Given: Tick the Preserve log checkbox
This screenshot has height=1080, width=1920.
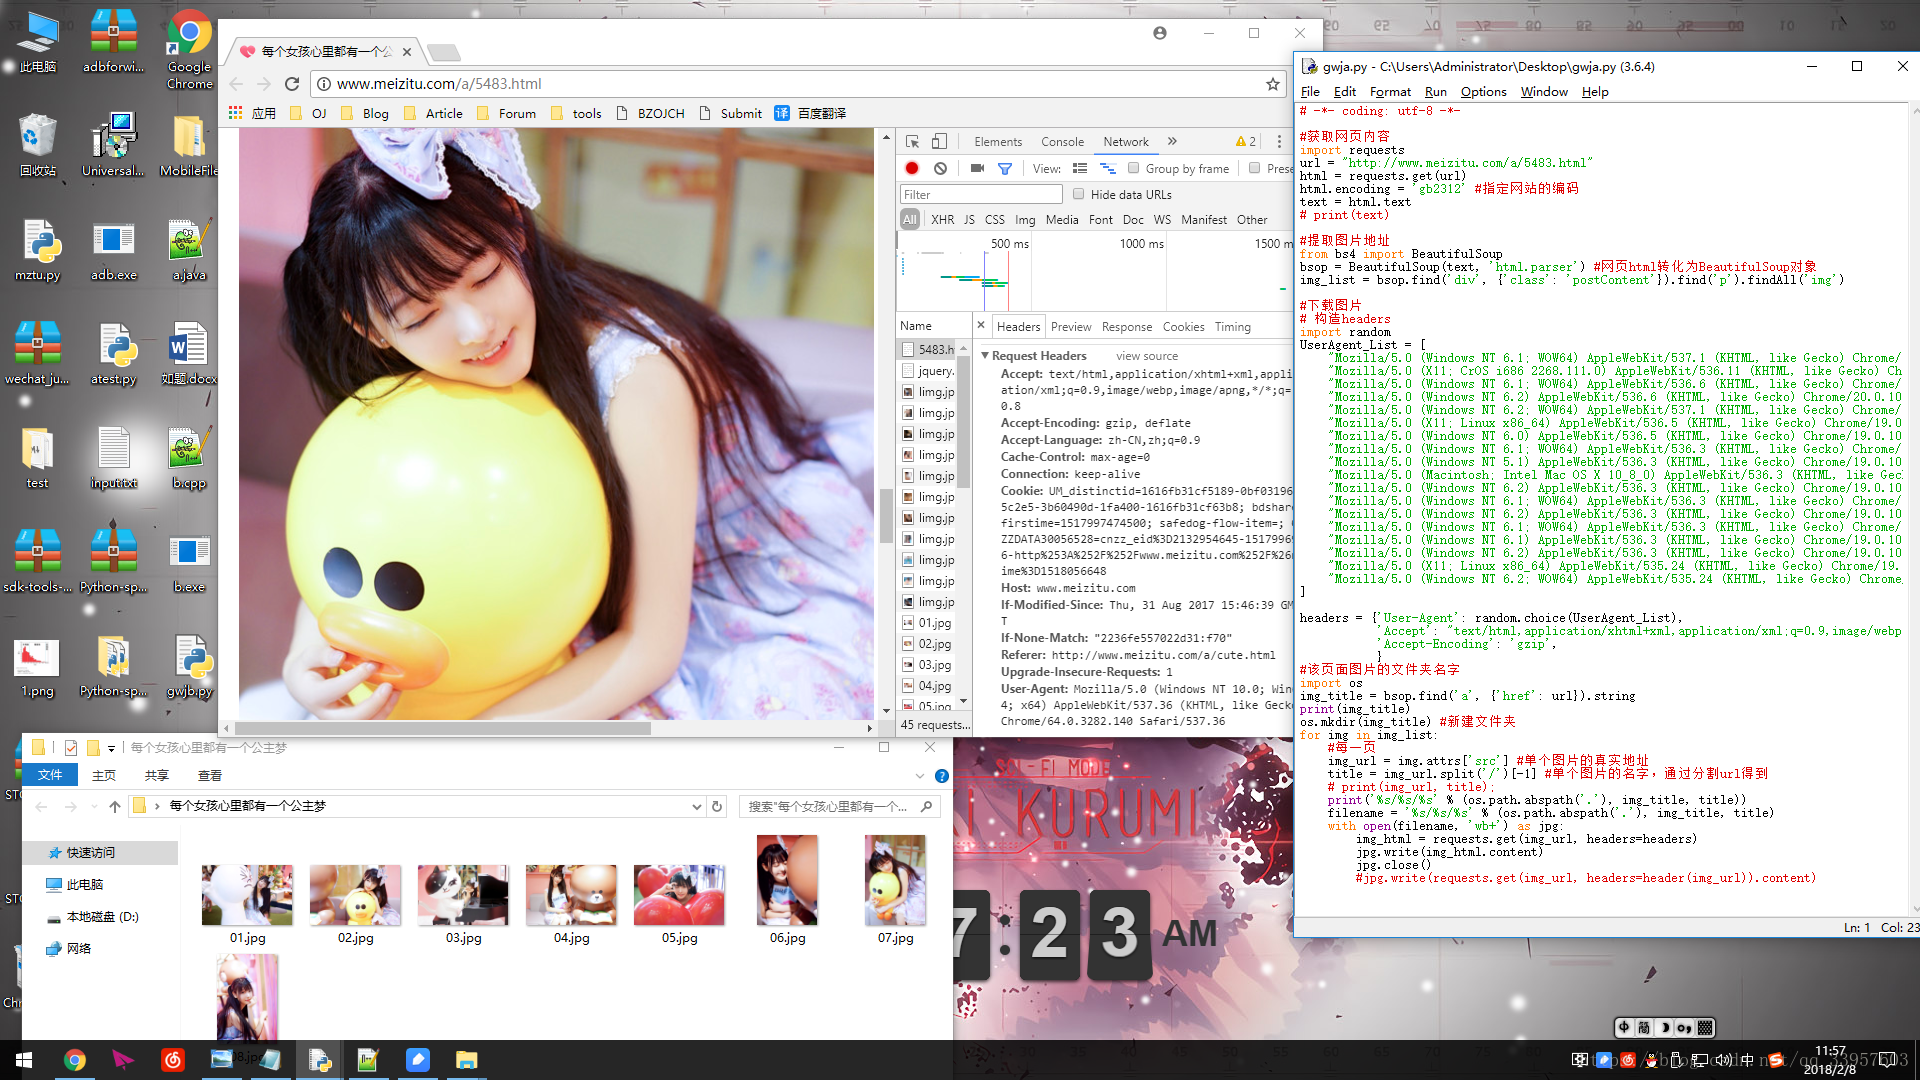Looking at the screenshot, I should click(x=1254, y=168).
